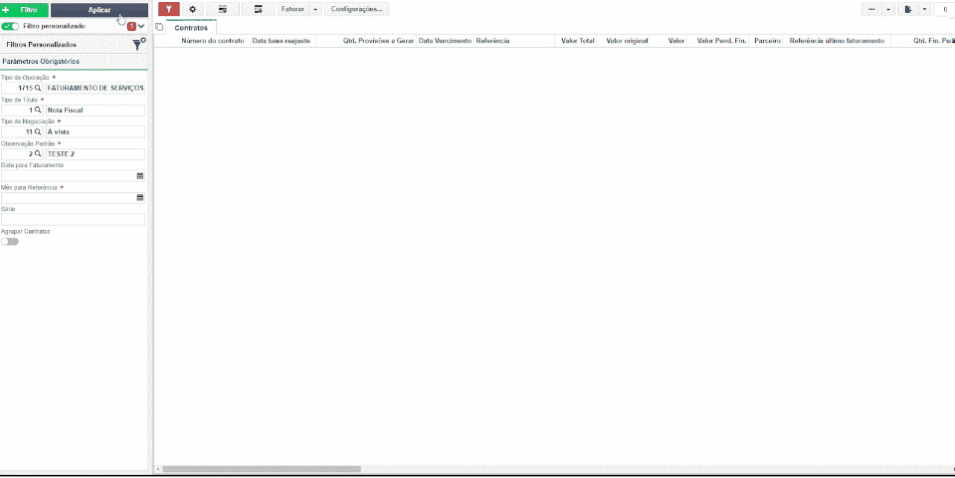
Task: Click the Tipo de Operação code field 1715
Action: coord(23,88)
